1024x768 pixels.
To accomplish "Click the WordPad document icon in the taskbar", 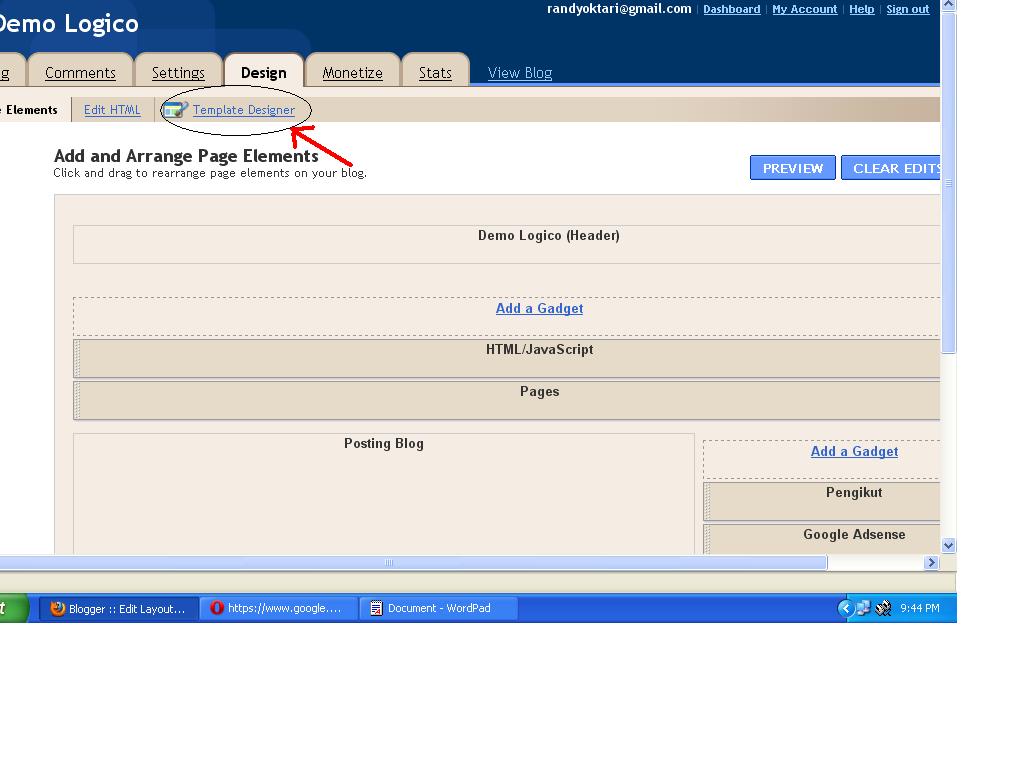I will tap(376, 608).
